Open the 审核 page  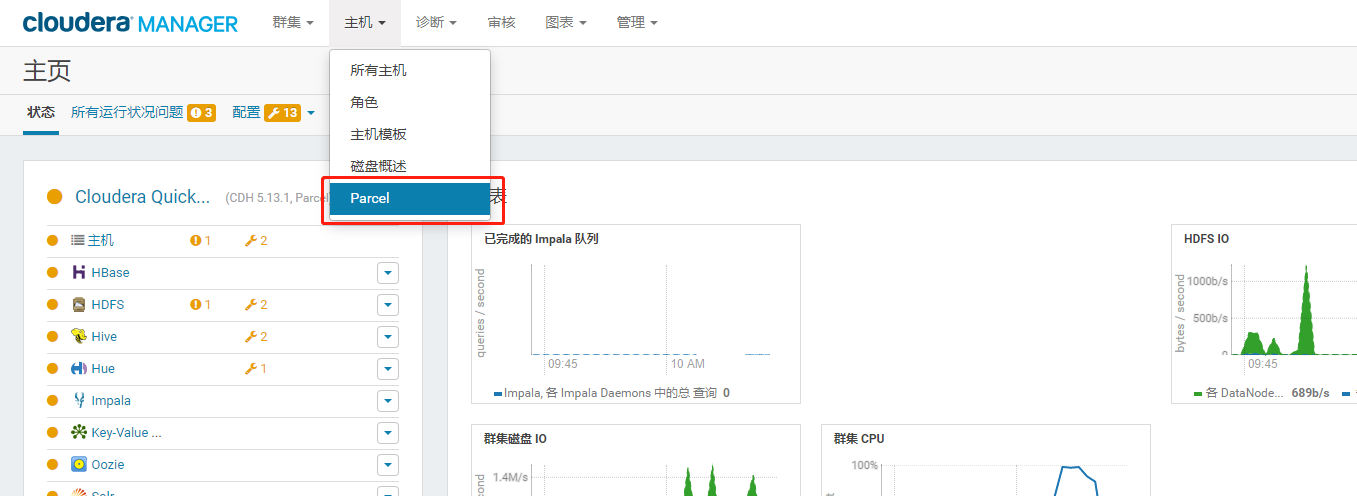point(501,22)
